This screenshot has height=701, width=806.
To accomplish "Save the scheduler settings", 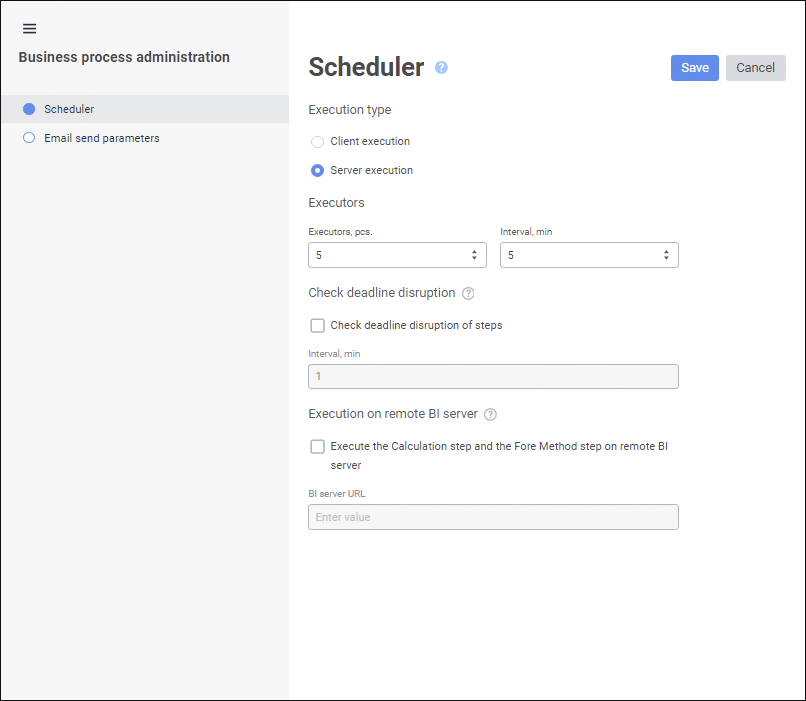I will pyautogui.click(x=694, y=68).
